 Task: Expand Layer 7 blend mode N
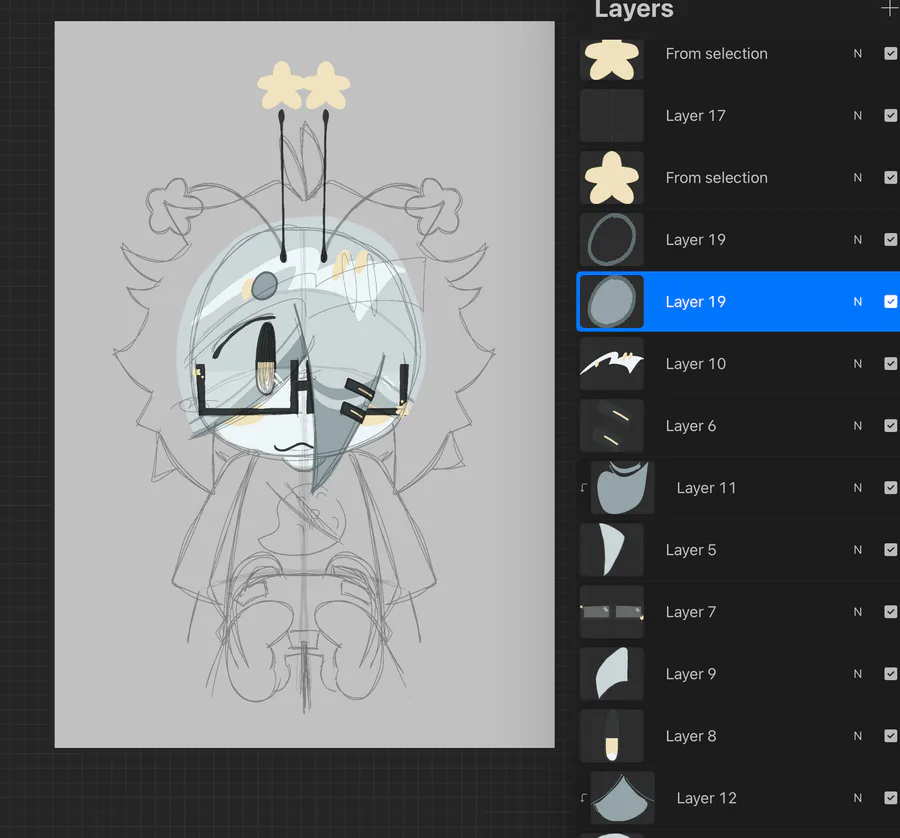(858, 611)
